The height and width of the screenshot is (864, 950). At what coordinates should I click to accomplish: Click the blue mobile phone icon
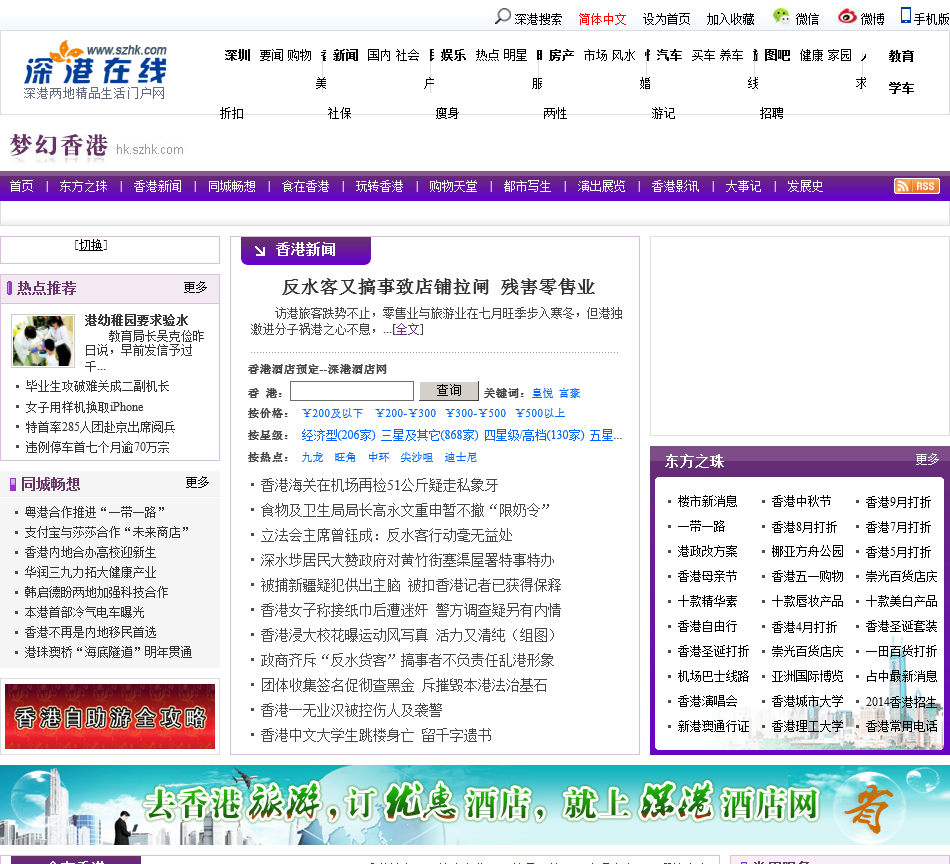click(x=905, y=16)
